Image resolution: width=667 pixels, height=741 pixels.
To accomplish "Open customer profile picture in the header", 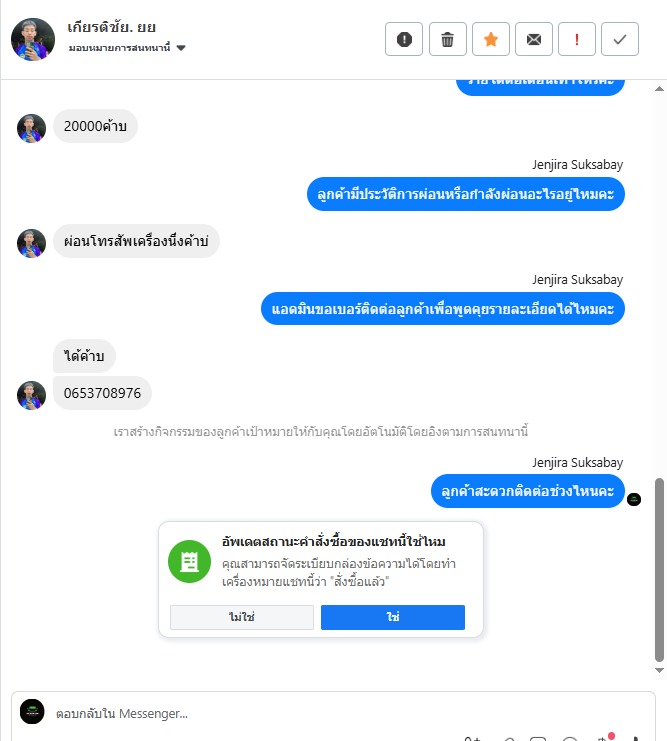I will coord(33,39).
